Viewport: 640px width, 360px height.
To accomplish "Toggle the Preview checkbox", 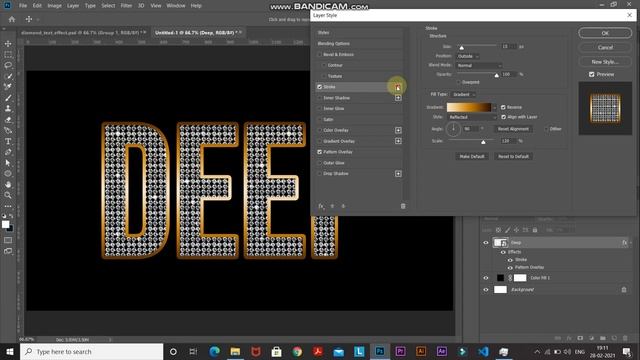I will coord(591,74).
